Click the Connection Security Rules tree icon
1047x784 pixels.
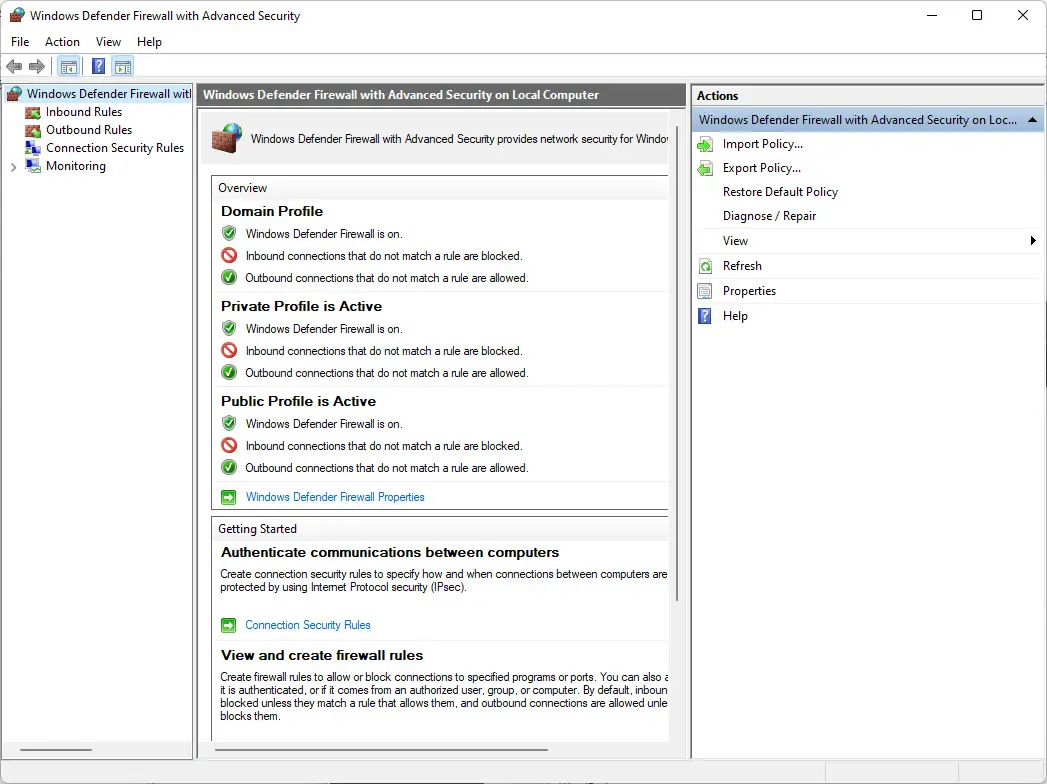pyautogui.click(x=33, y=148)
